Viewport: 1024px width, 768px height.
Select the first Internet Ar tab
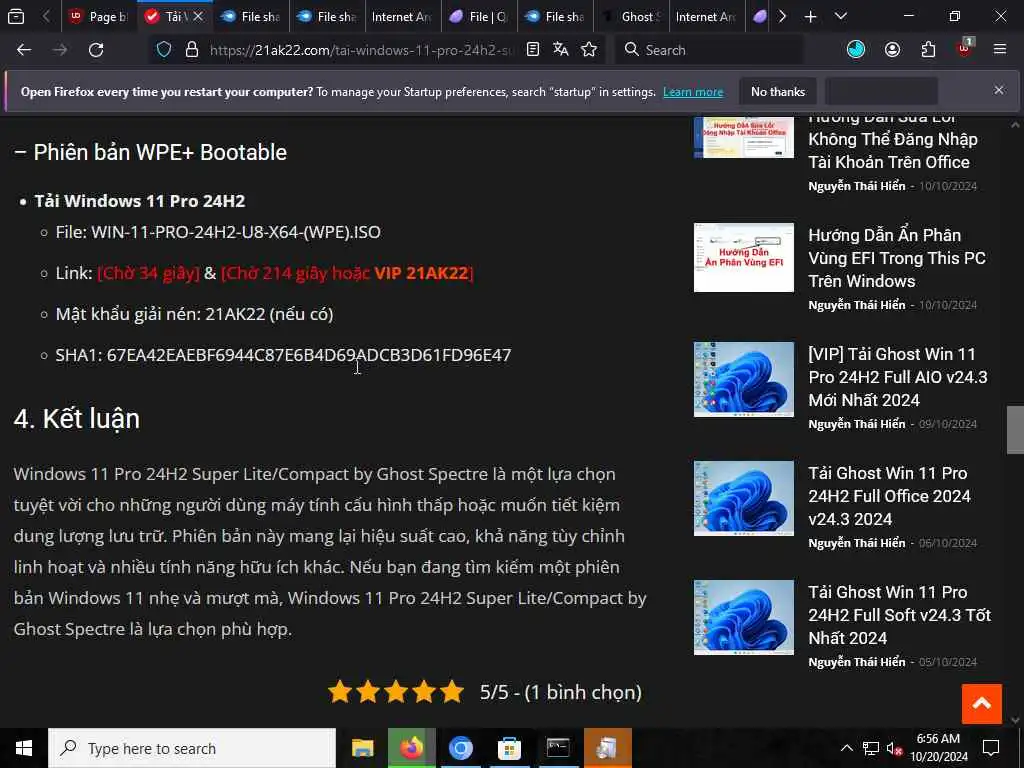(402, 17)
